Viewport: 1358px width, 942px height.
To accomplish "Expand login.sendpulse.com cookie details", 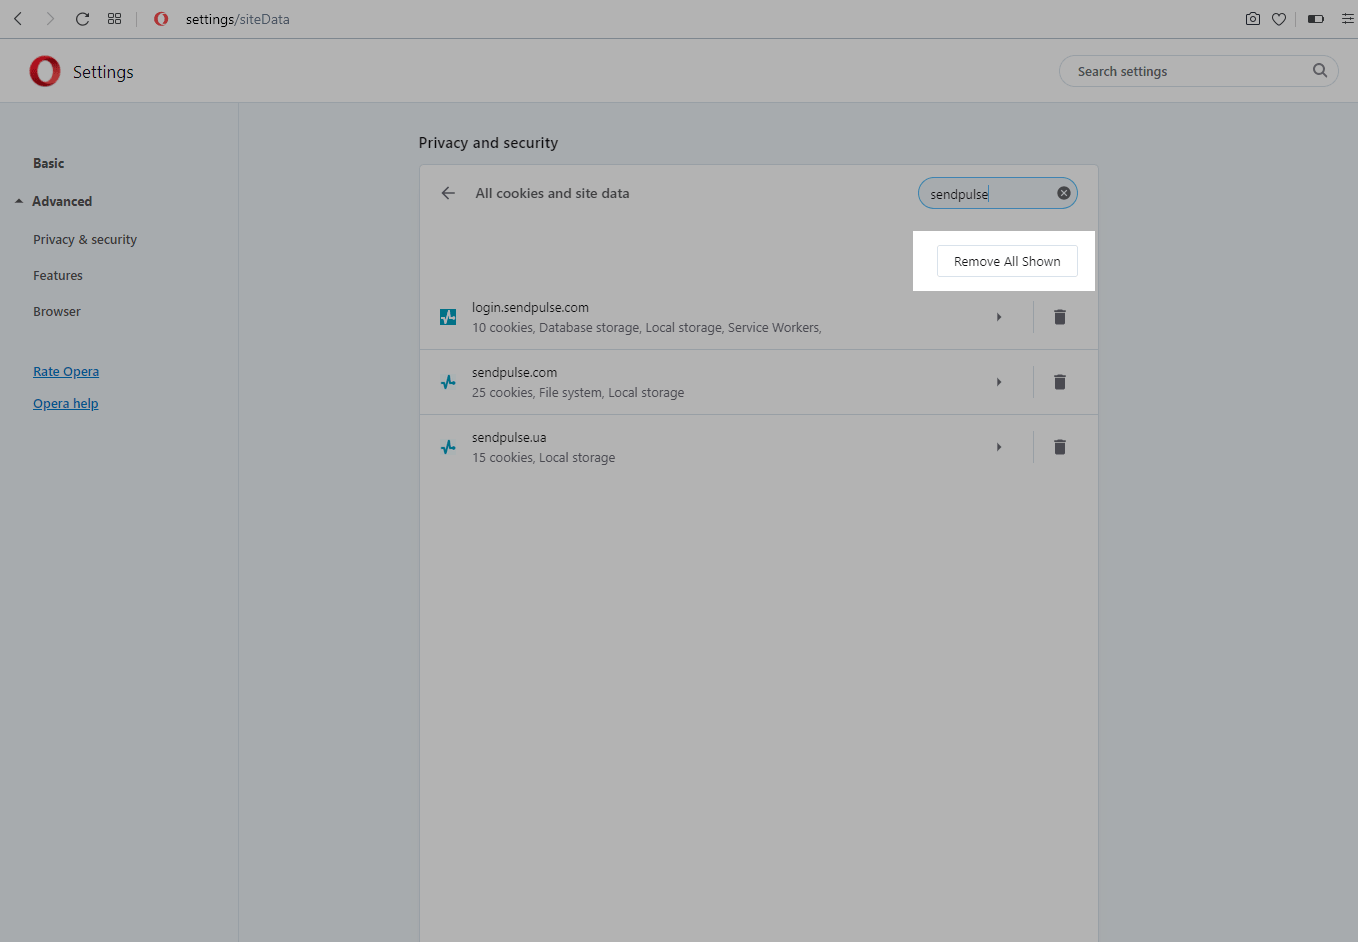I will click(998, 317).
